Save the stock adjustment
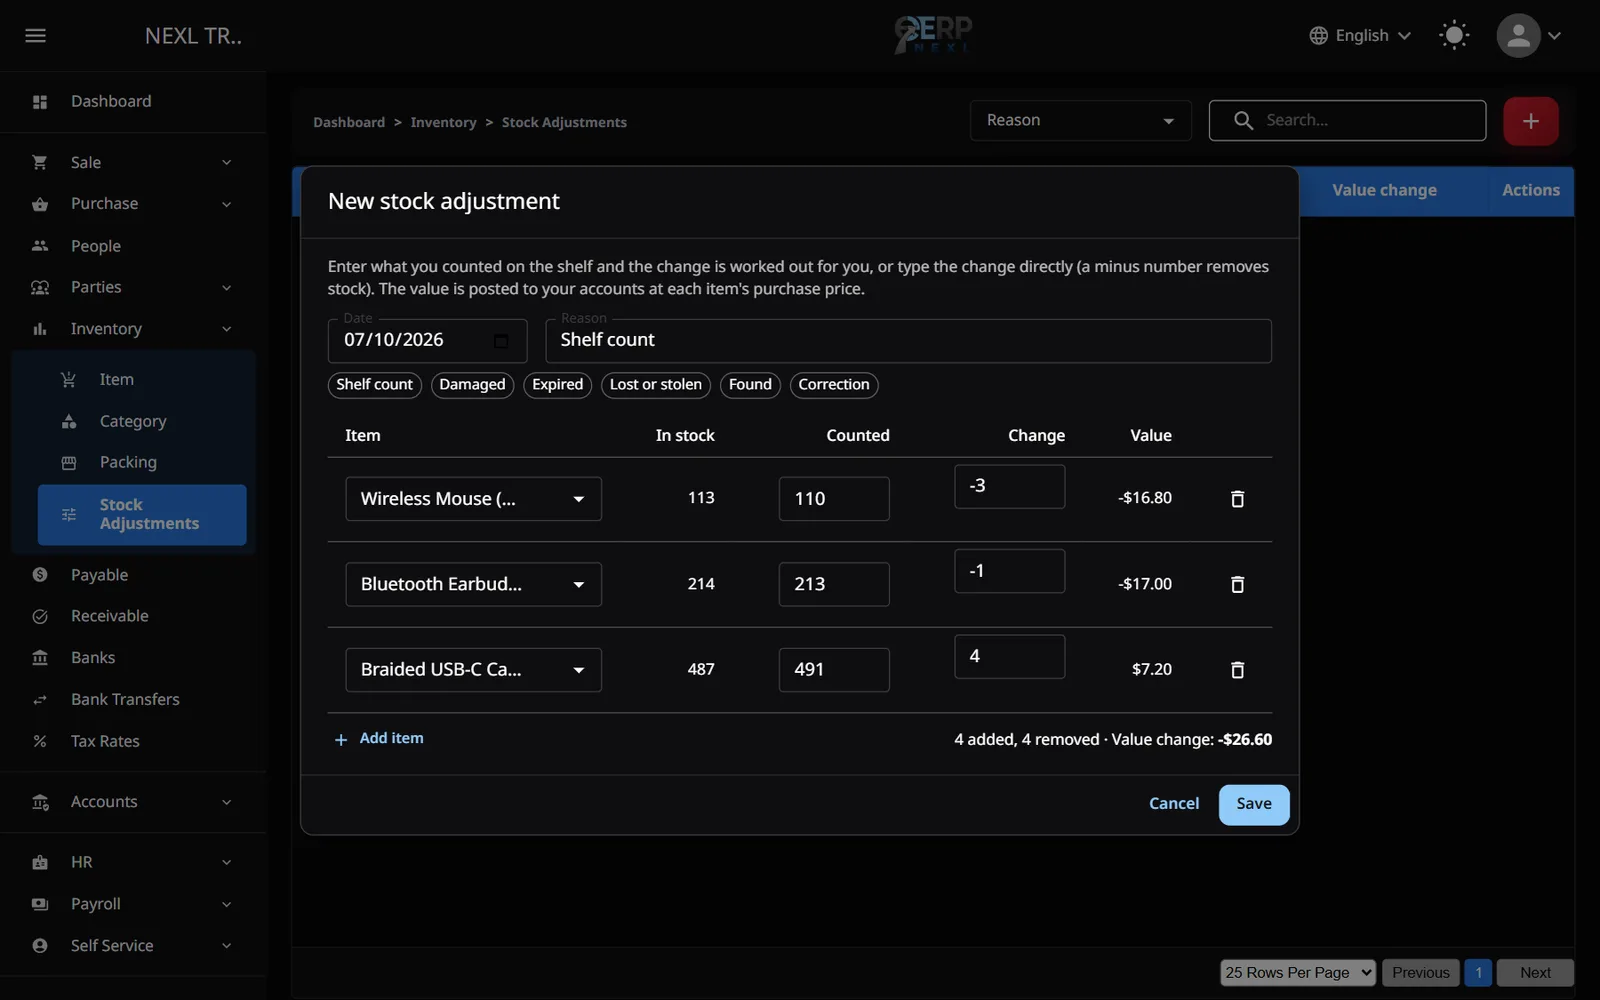 click(1254, 805)
